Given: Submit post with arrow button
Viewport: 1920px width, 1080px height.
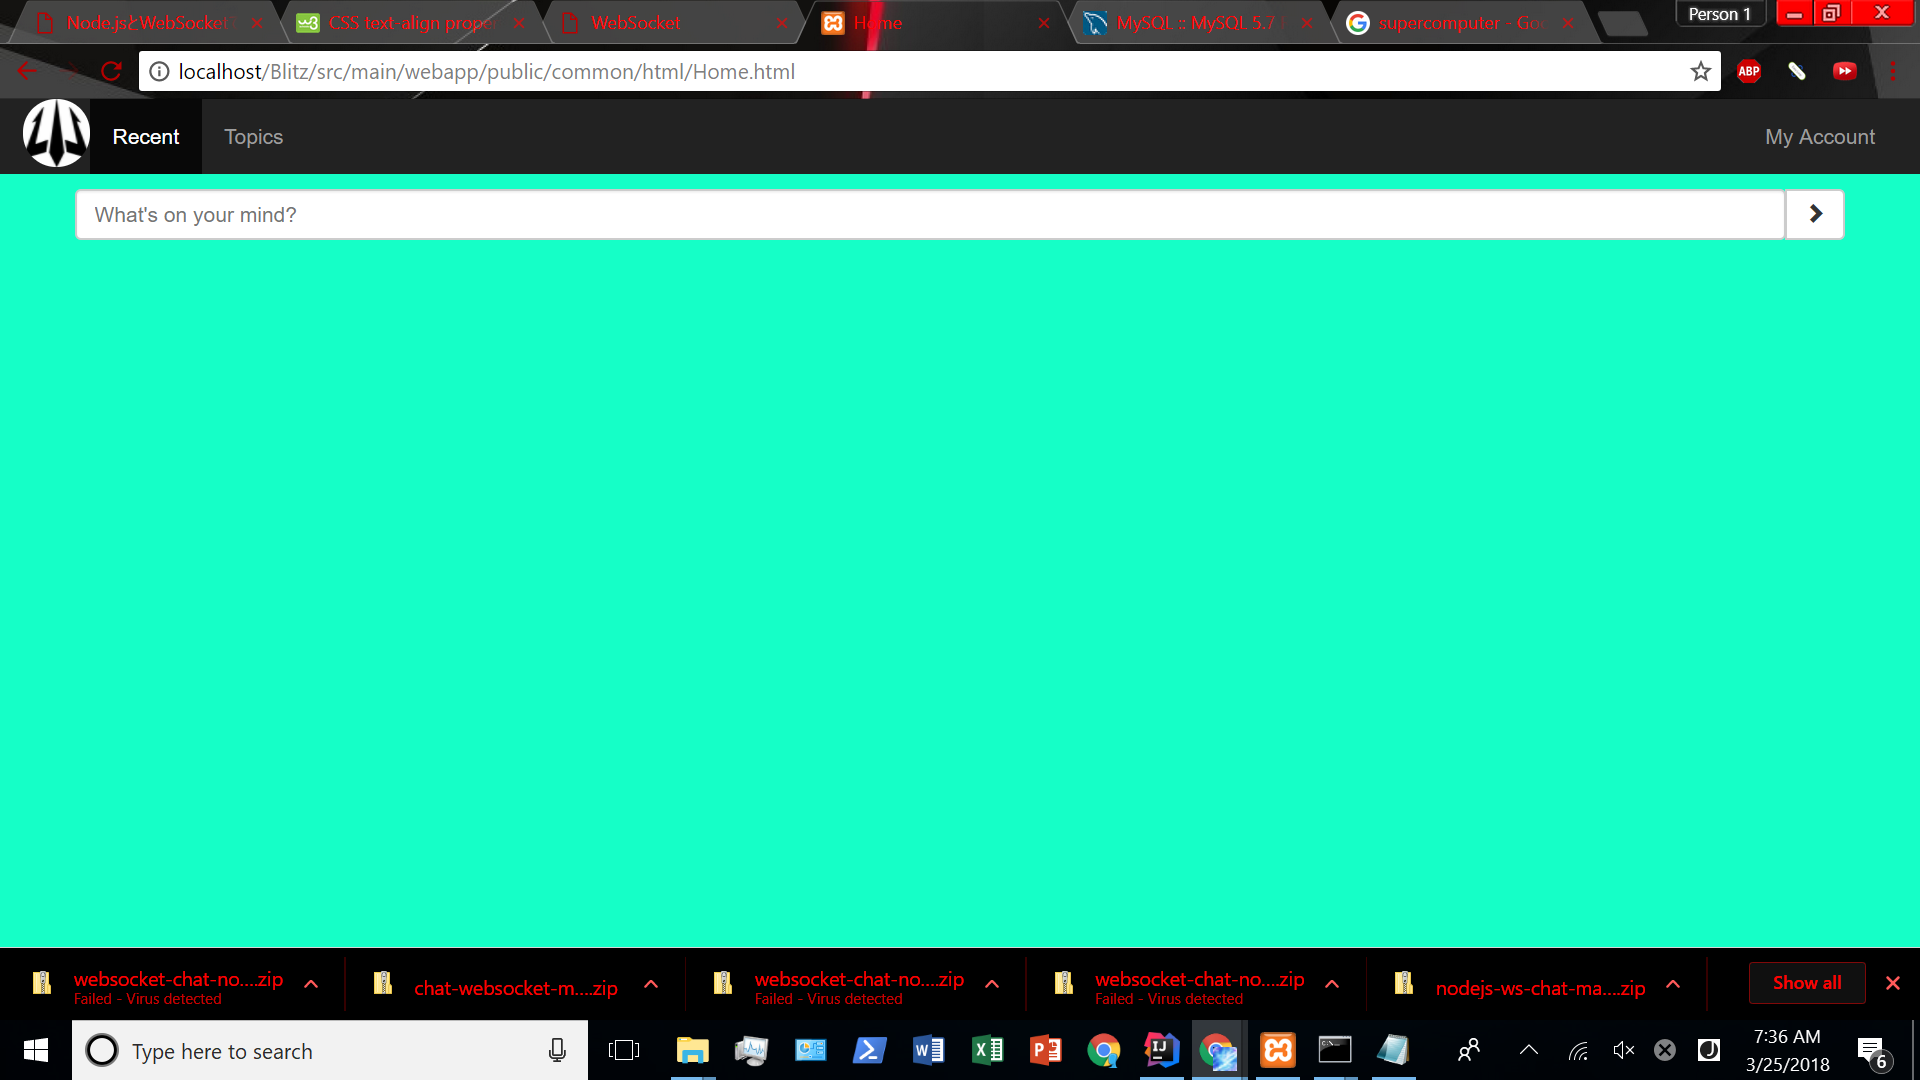Looking at the screenshot, I should click(x=1814, y=214).
